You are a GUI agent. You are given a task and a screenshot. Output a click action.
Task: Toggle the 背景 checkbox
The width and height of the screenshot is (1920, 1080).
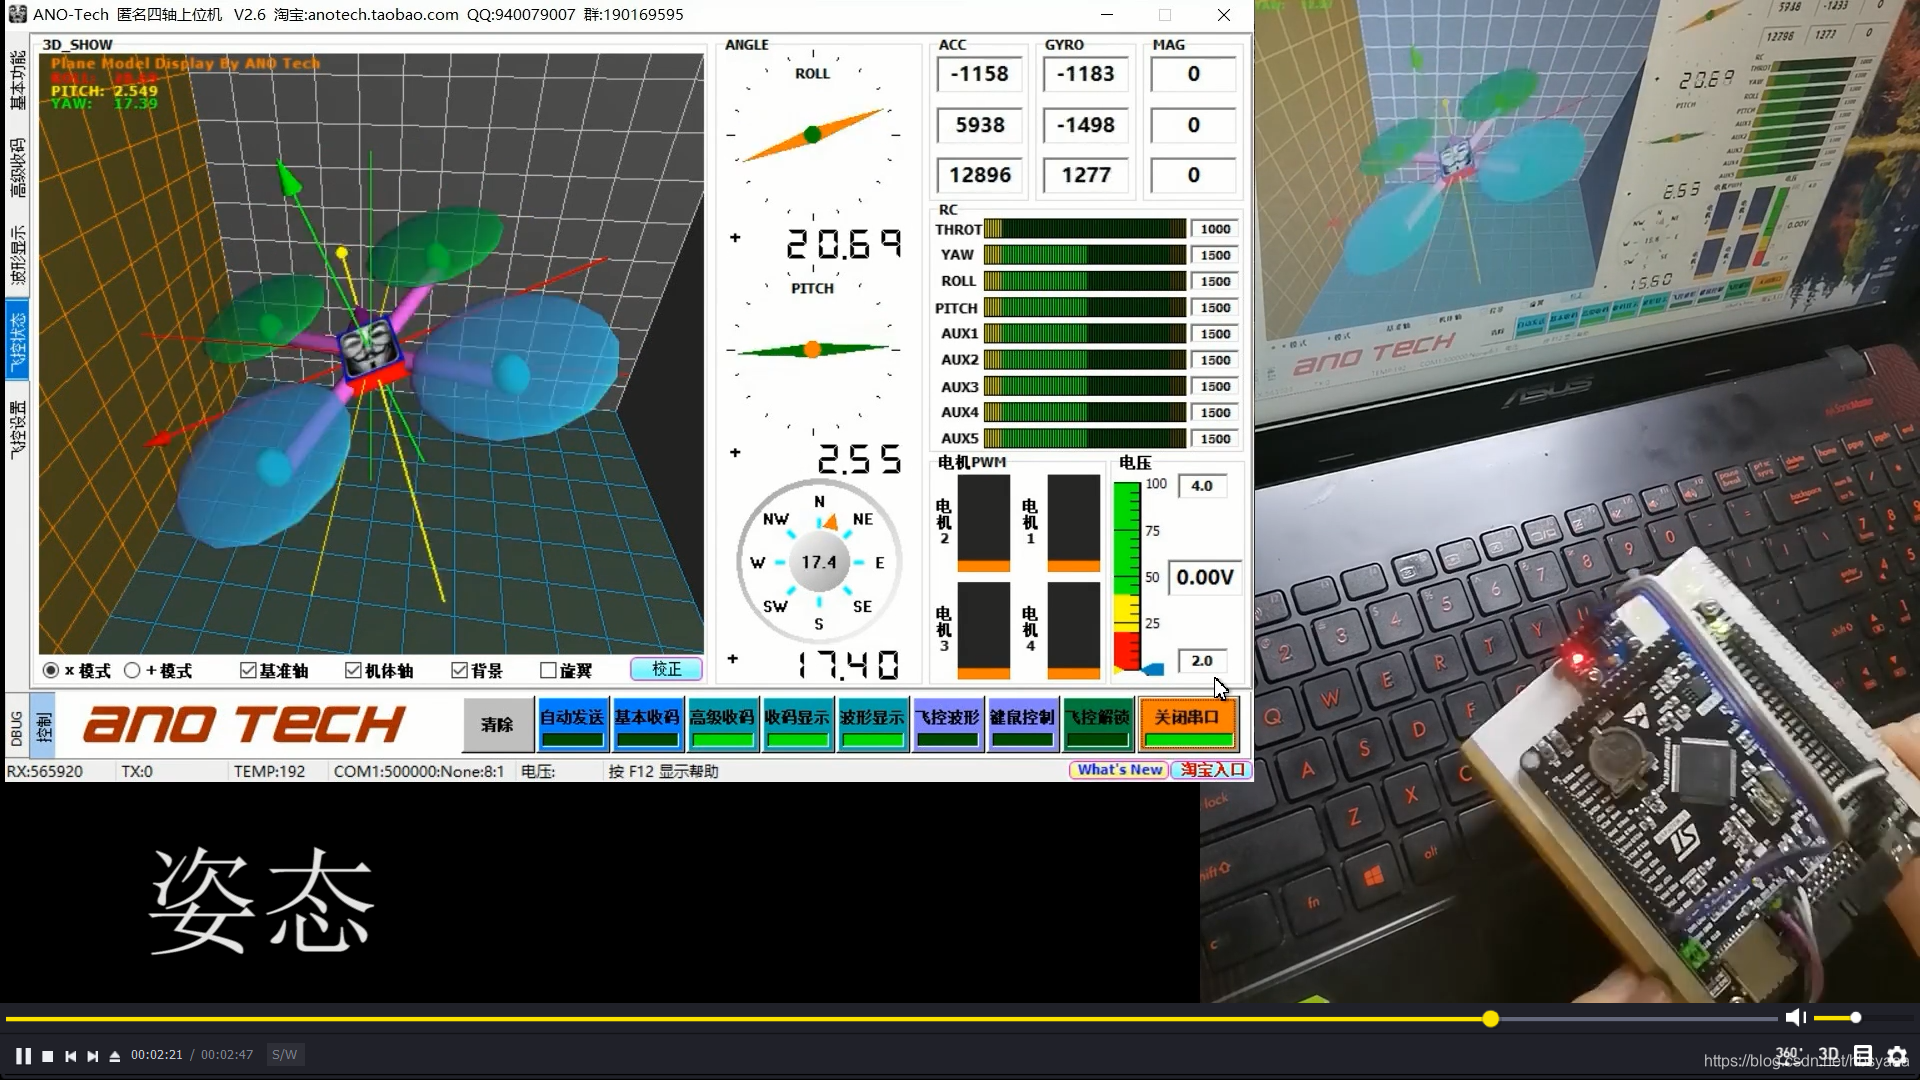(x=459, y=671)
